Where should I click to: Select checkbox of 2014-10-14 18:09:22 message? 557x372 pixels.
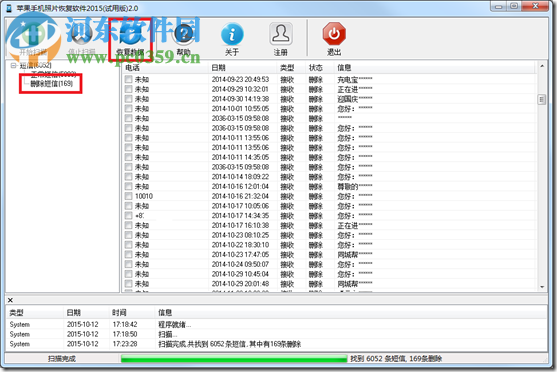pyautogui.click(x=128, y=177)
